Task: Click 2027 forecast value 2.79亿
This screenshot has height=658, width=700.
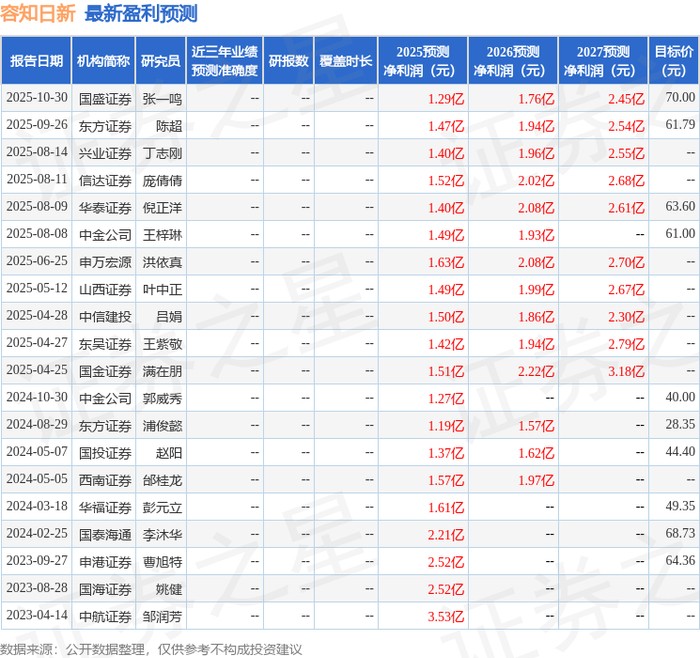Action: tap(626, 344)
